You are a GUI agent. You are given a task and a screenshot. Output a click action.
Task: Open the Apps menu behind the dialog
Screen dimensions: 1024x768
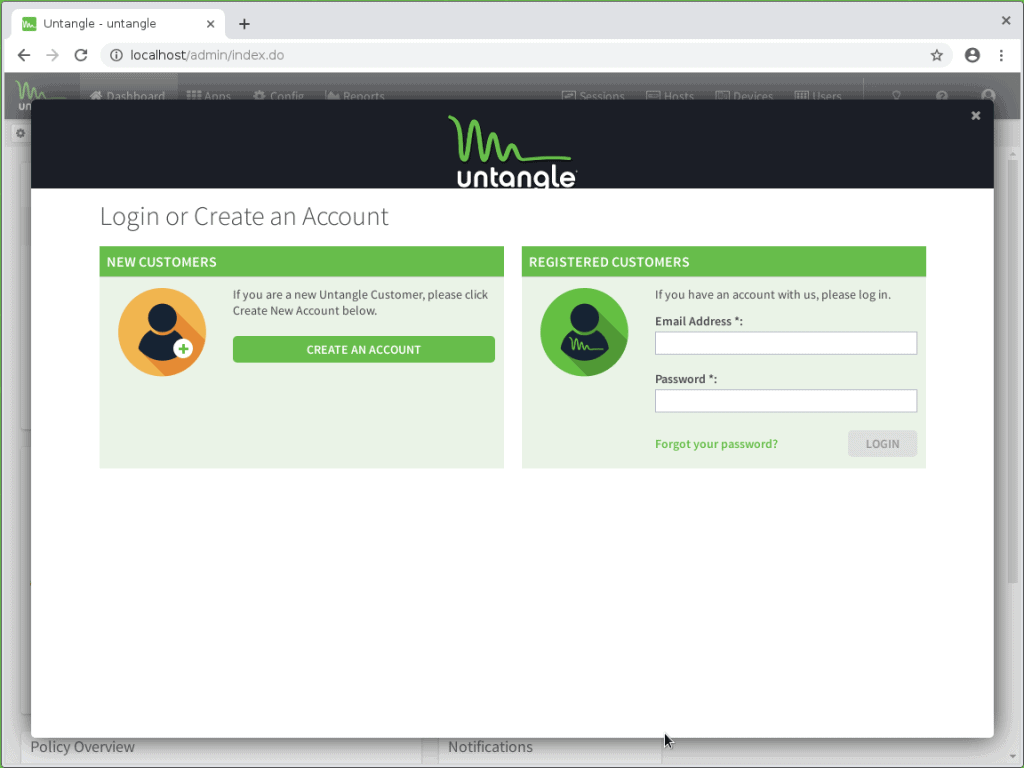point(209,96)
